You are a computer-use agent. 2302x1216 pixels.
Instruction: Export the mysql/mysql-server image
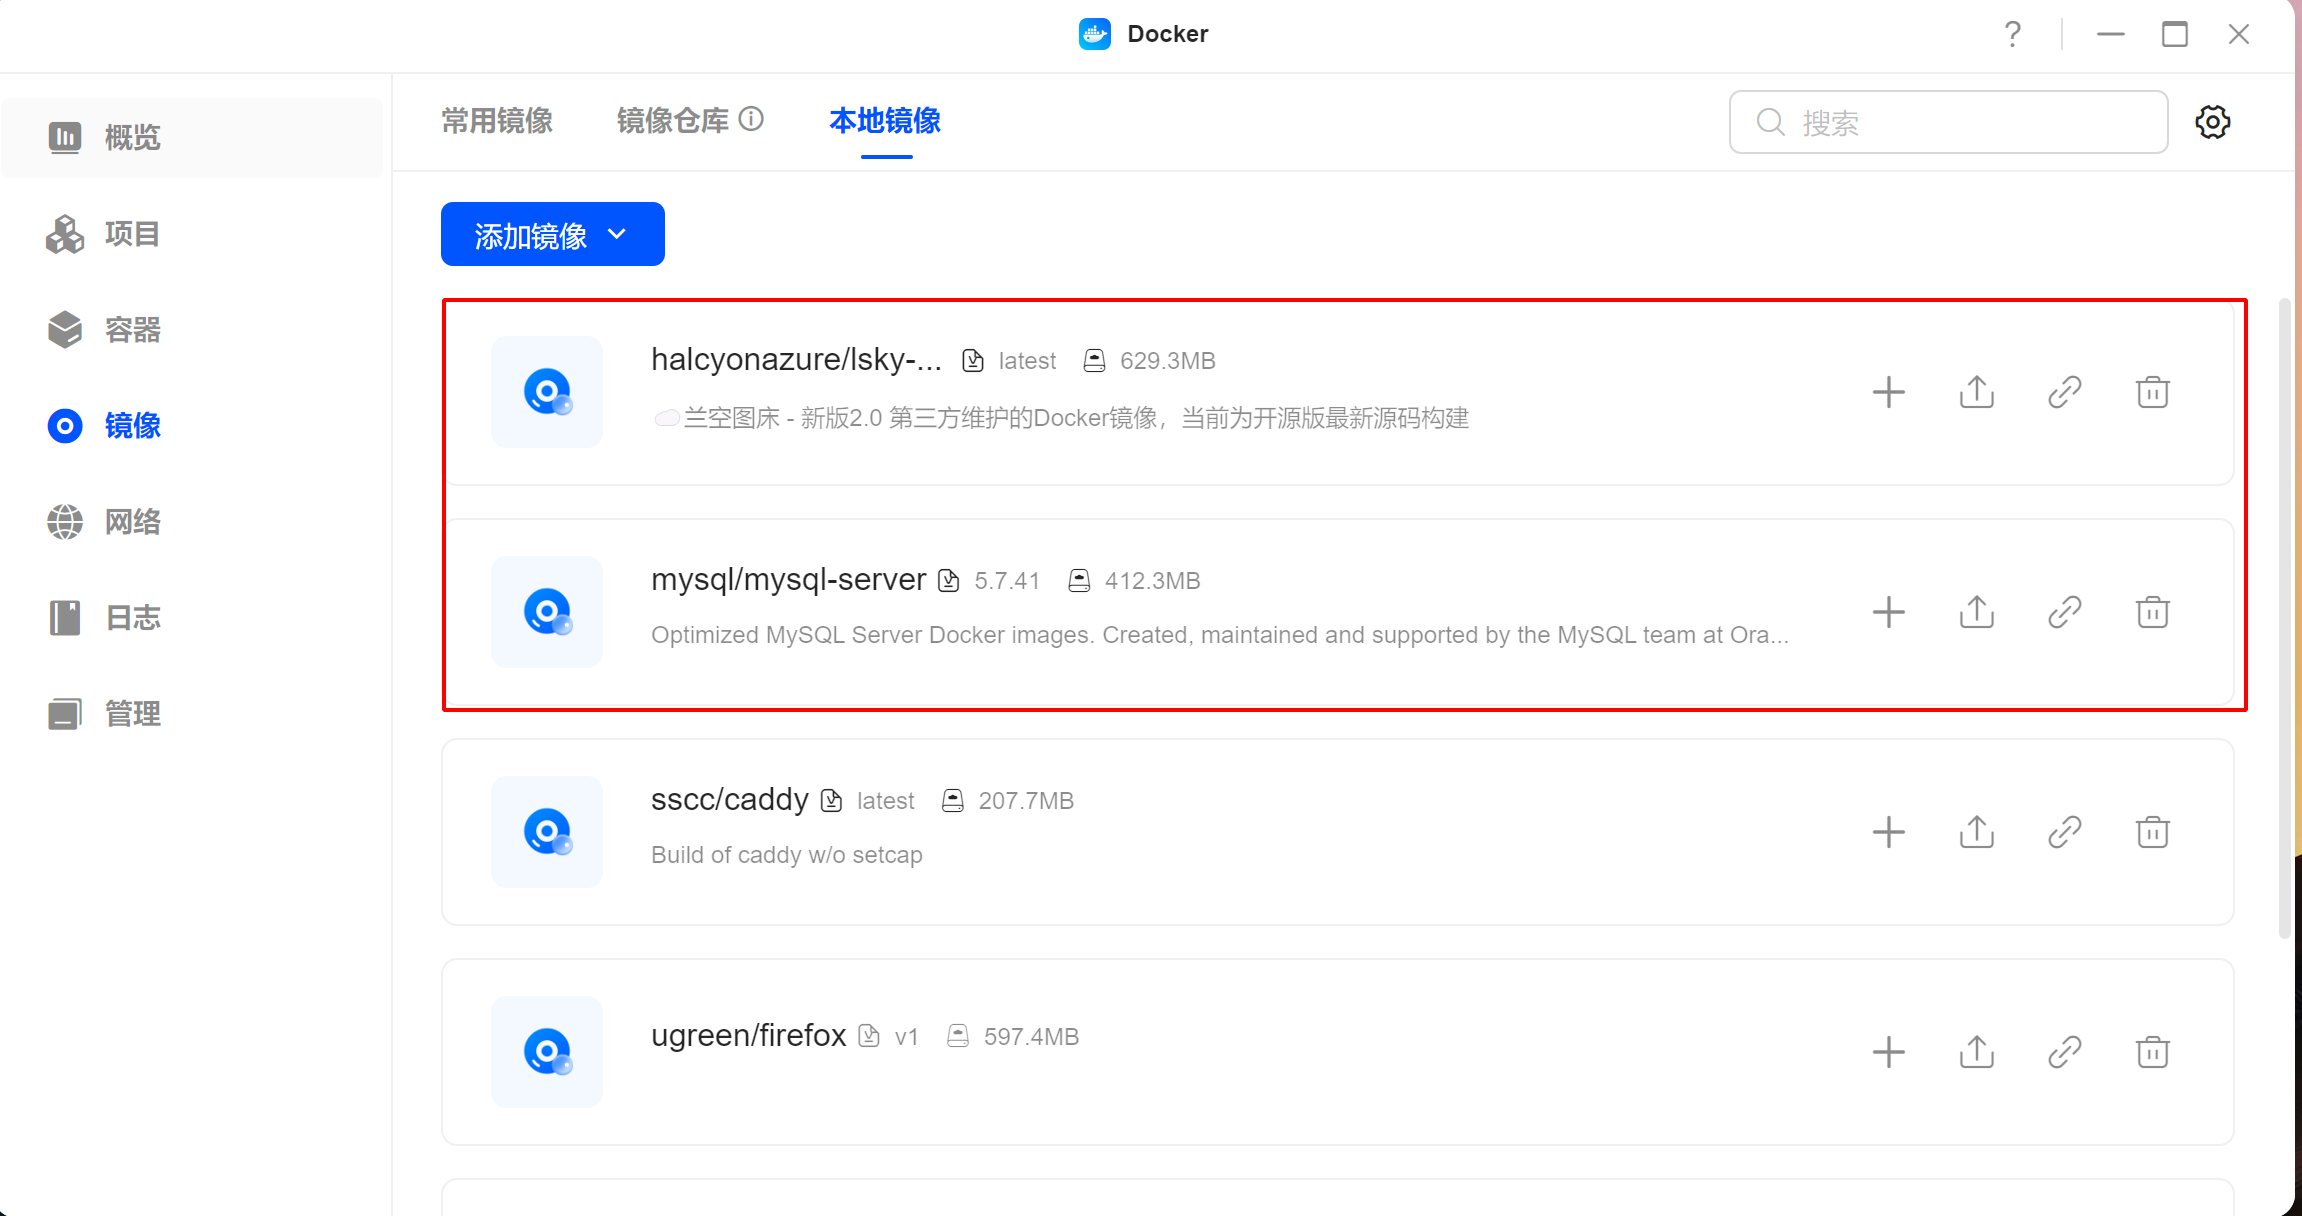tap(1976, 612)
